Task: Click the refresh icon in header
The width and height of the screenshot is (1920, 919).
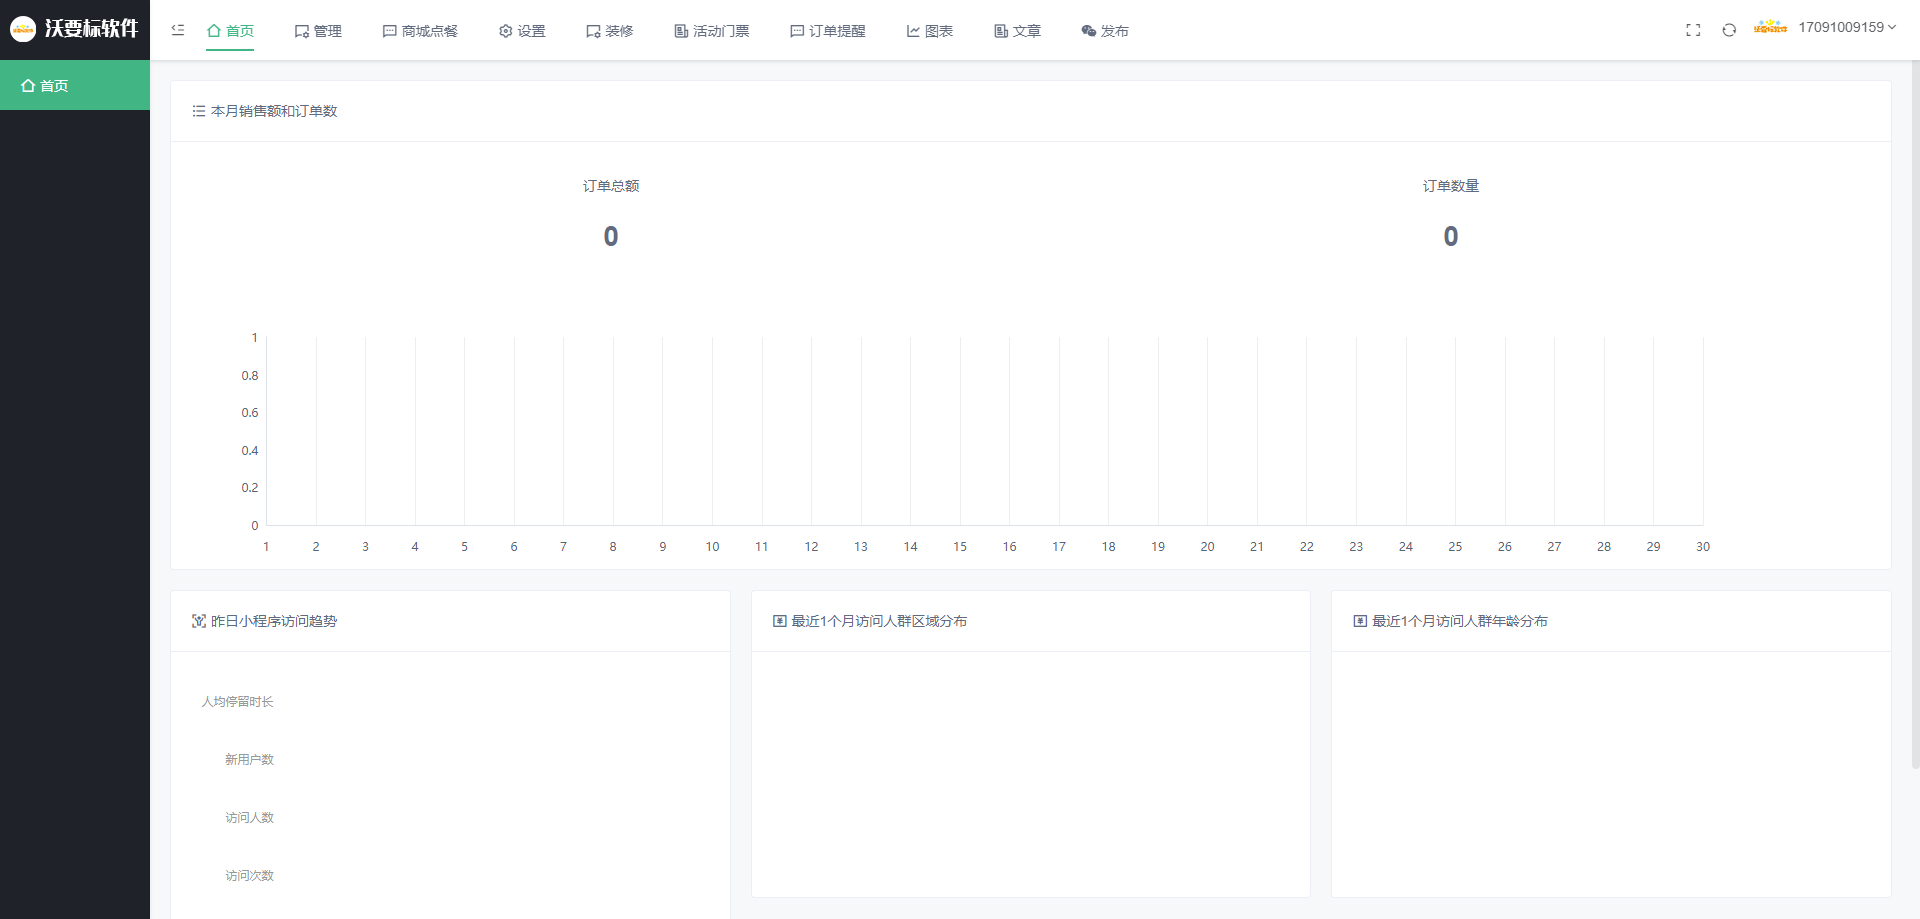Action: tap(1729, 30)
